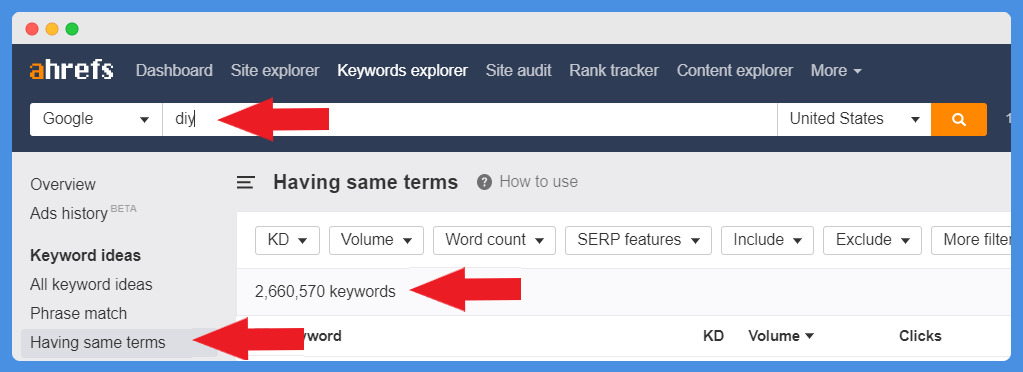This screenshot has width=1023, height=372.
Task: Select Phrase match in sidebar
Action: pos(78,314)
